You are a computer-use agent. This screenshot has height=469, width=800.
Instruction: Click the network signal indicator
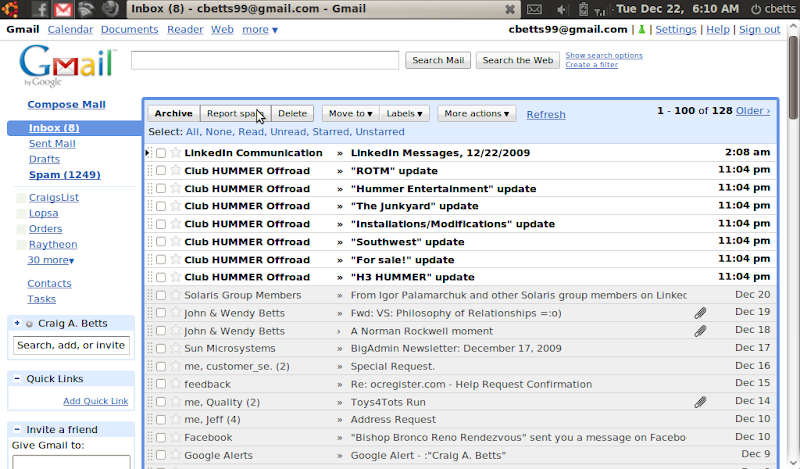tap(601, 10)
